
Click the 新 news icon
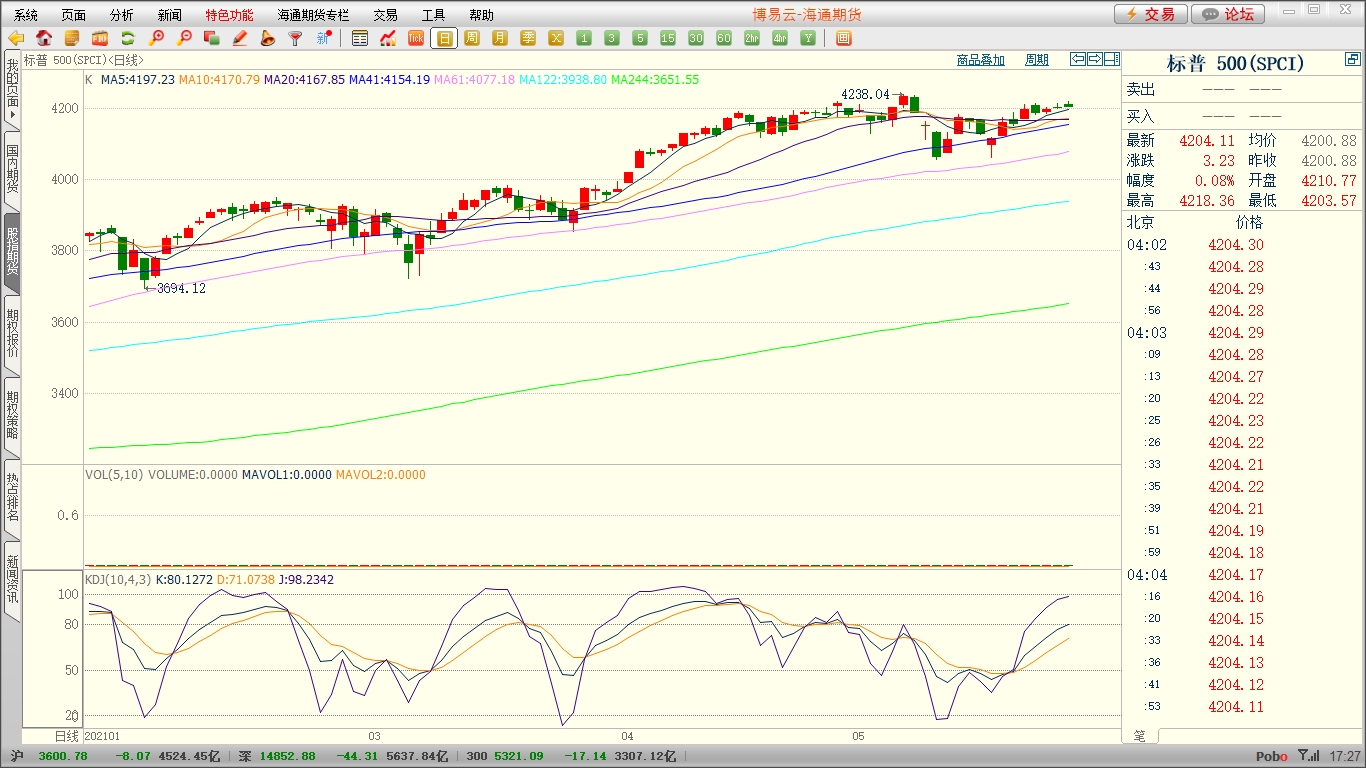tap(323, 38)
